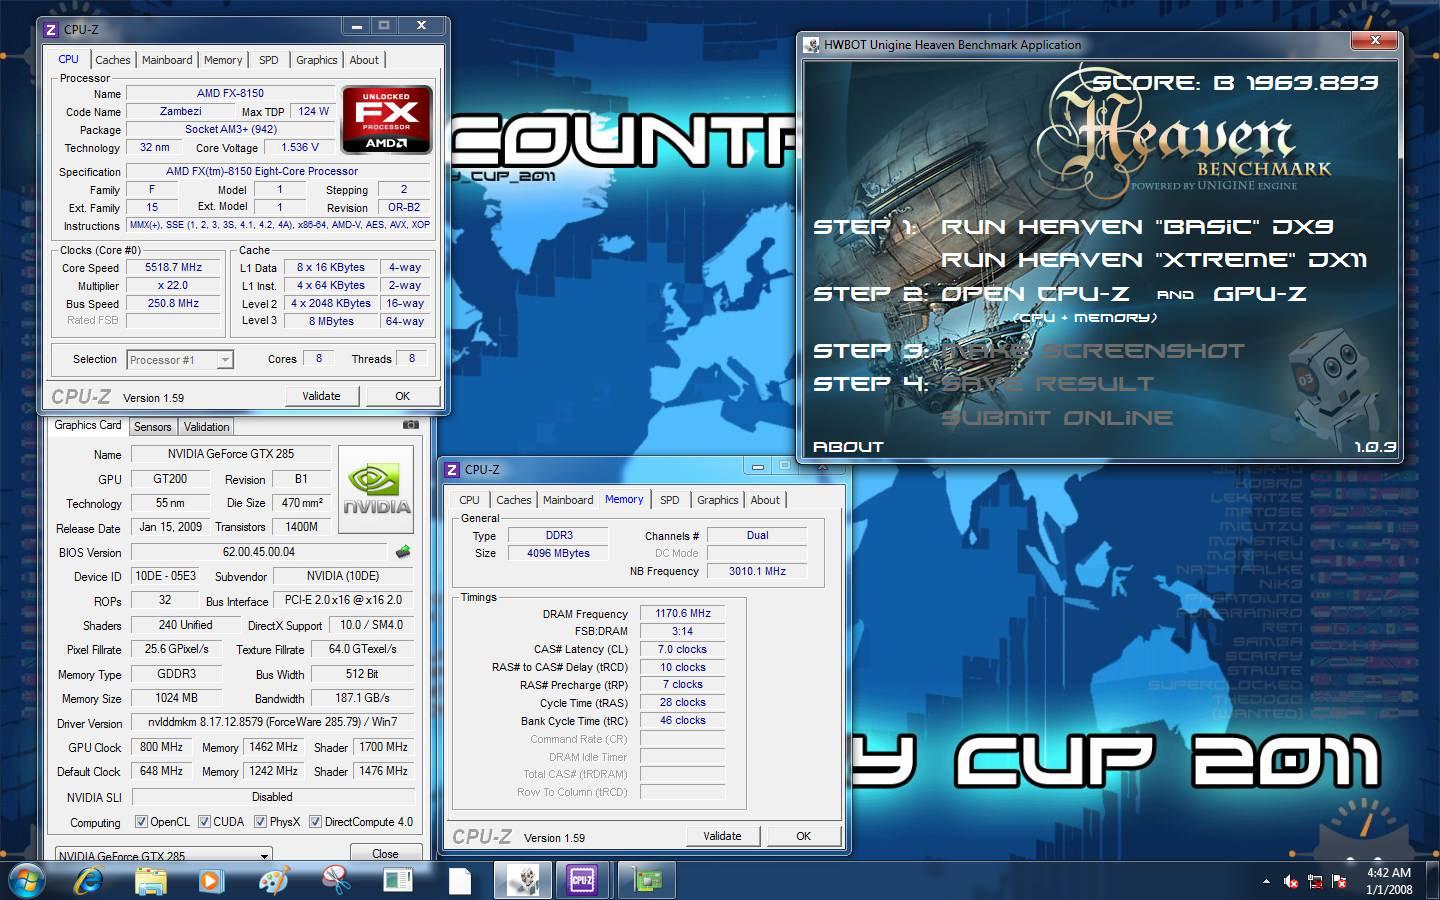The width and height of the screenshot is (1440, 900).
Task: Click the CPU-Z title bar icon of the top window
Action: 52,30
